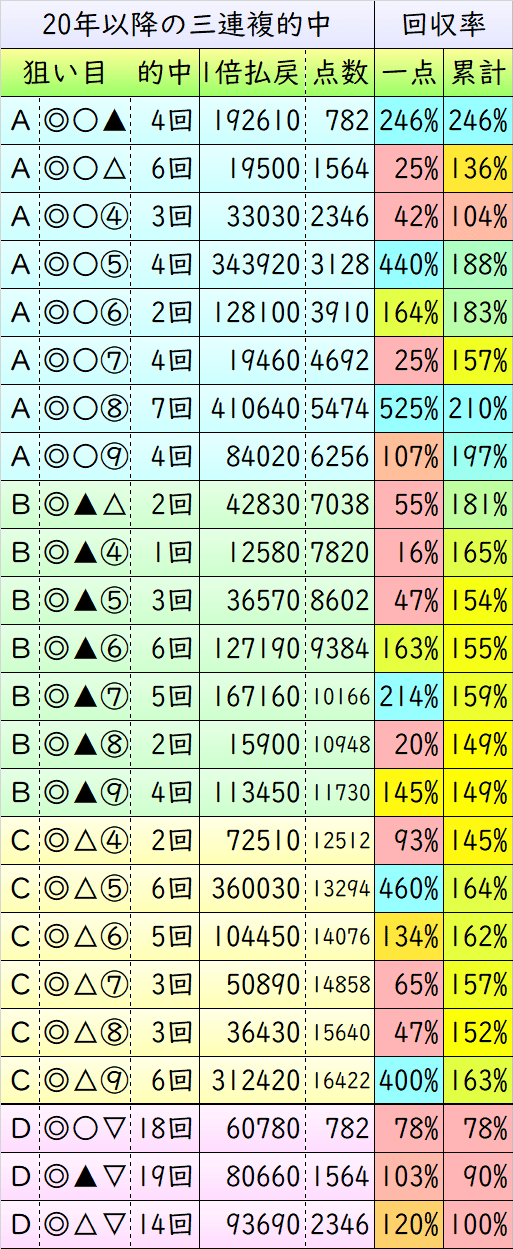Screen dimensions: 513x1249
Task: Click the cumulative 104% cell
Action: click(478, 217)
